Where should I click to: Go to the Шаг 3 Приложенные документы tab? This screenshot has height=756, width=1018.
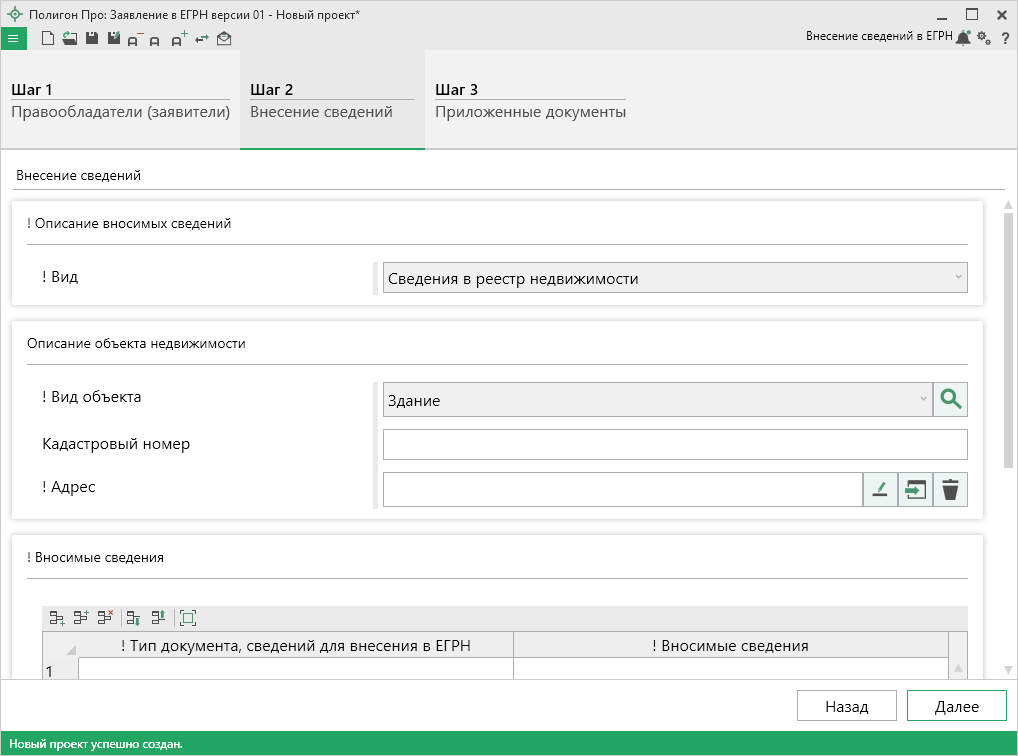[530, 100]
